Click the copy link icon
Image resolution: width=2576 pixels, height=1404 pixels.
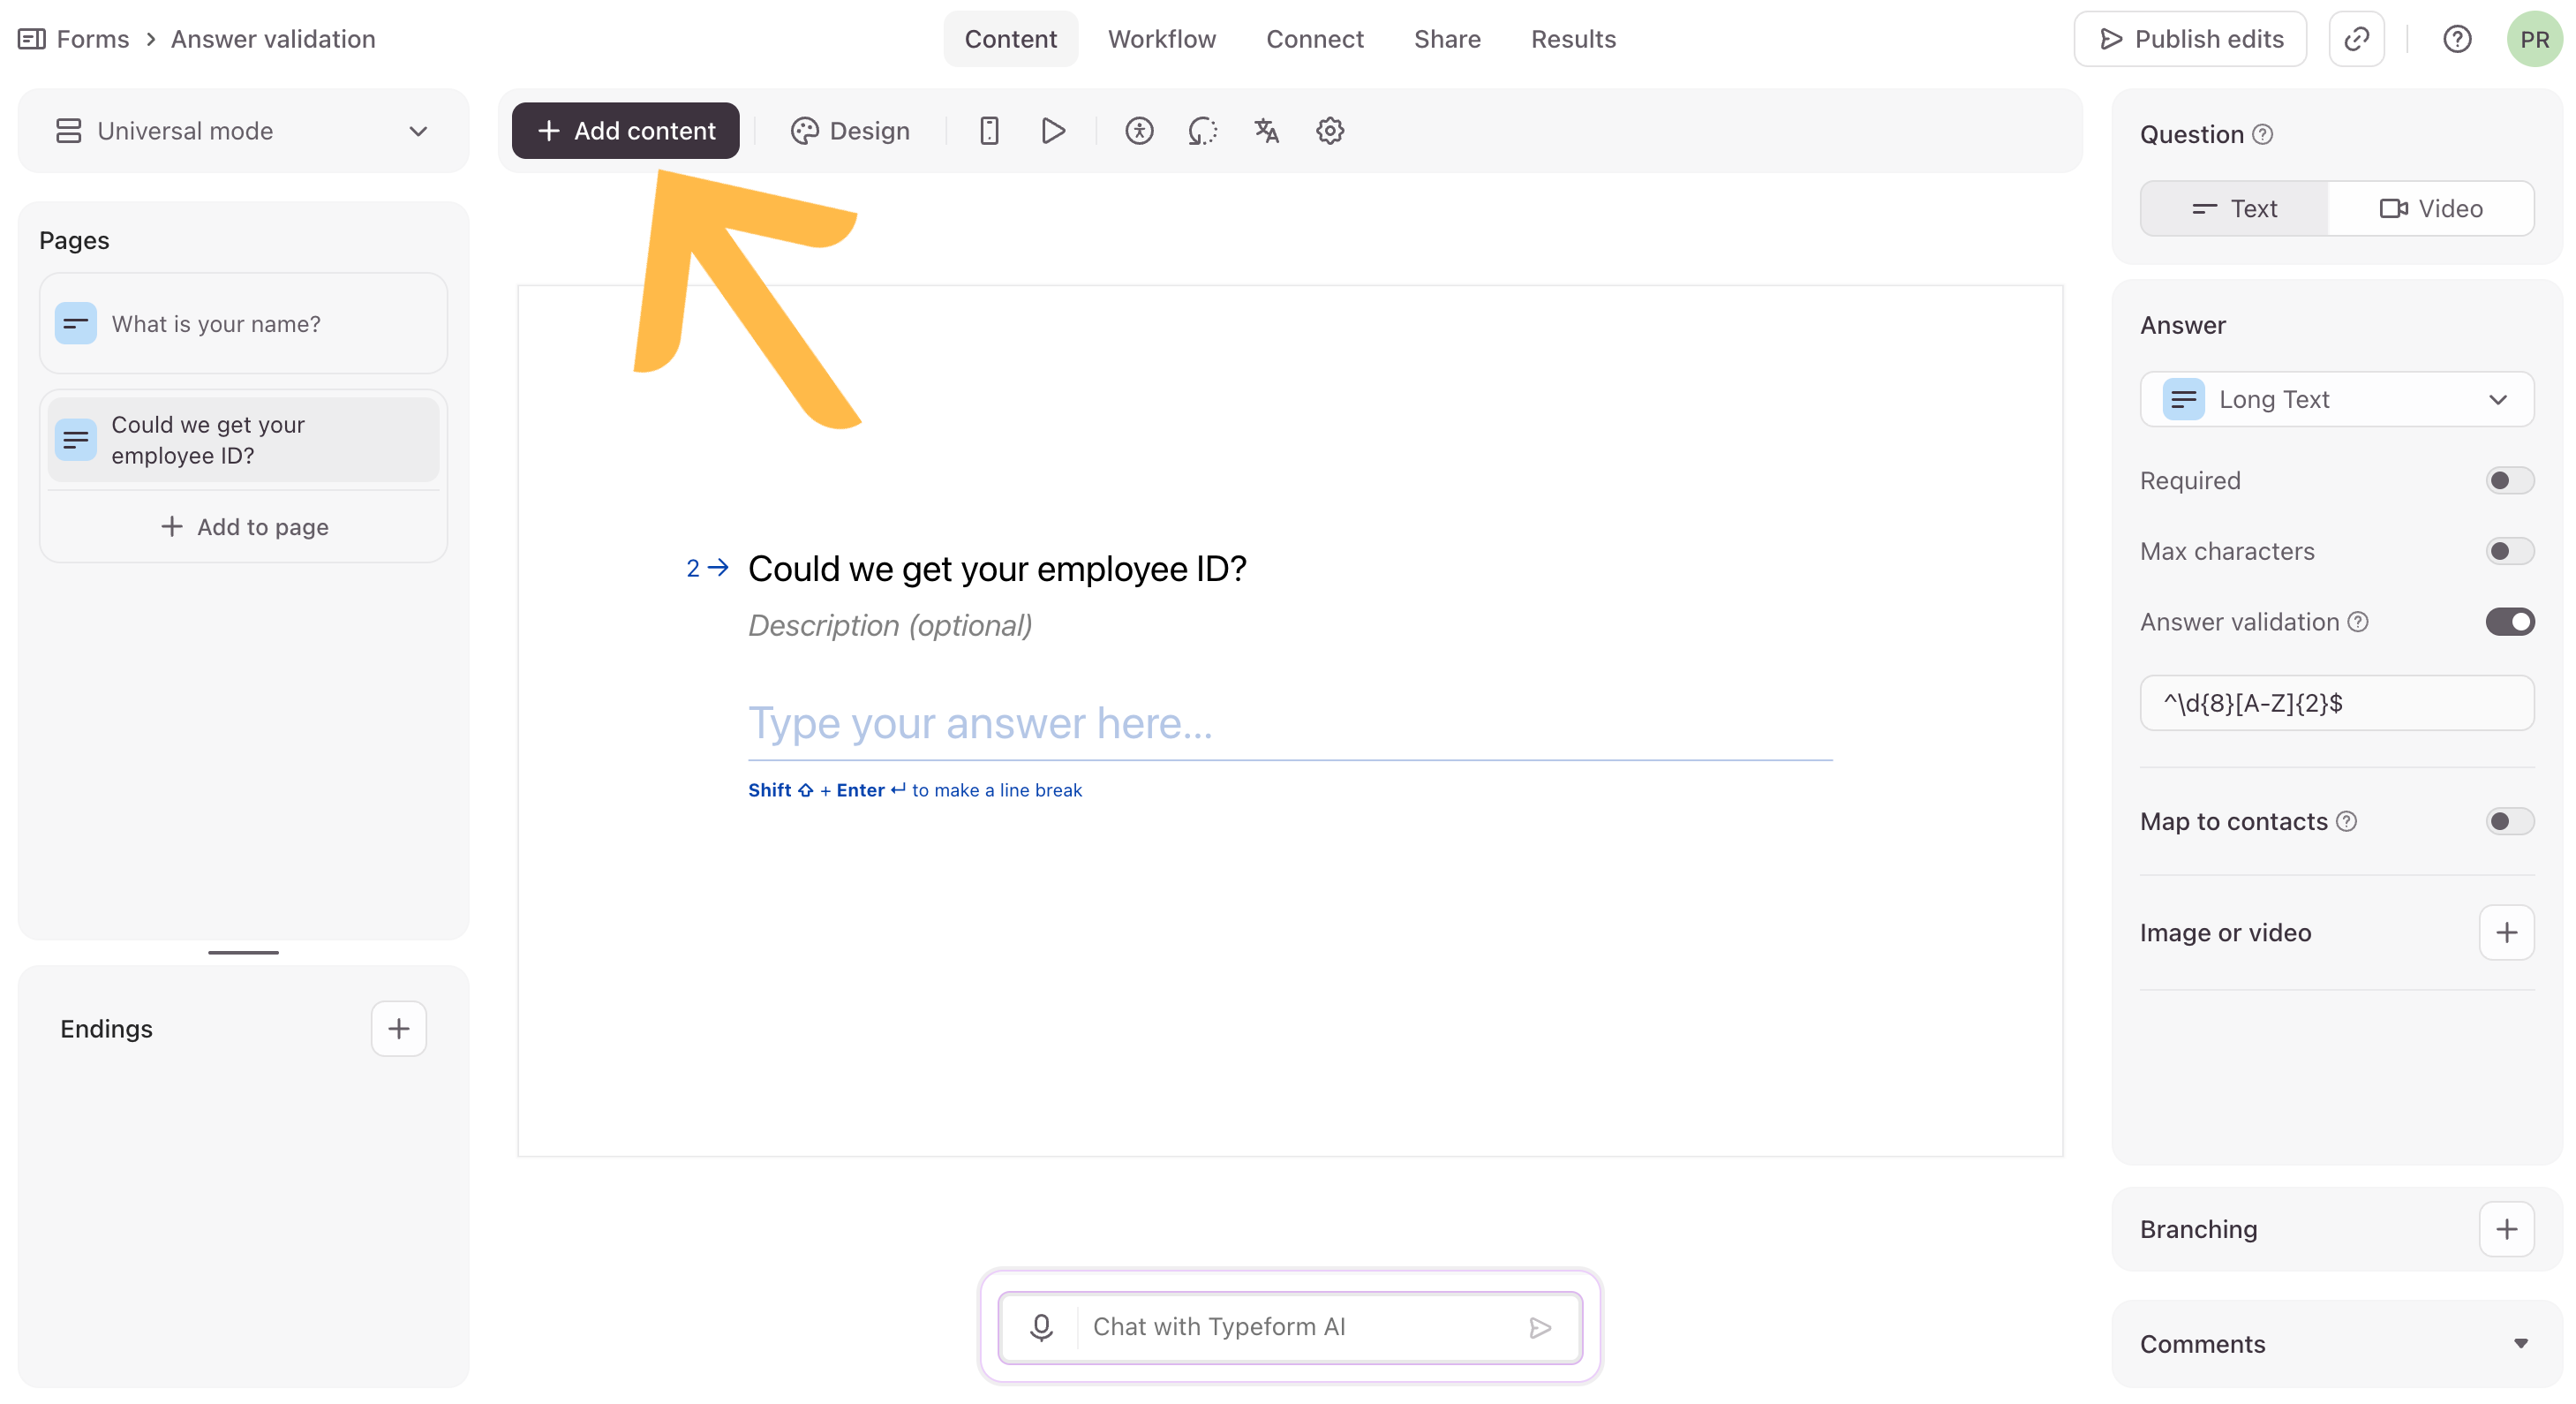(x=2356, y=39)
